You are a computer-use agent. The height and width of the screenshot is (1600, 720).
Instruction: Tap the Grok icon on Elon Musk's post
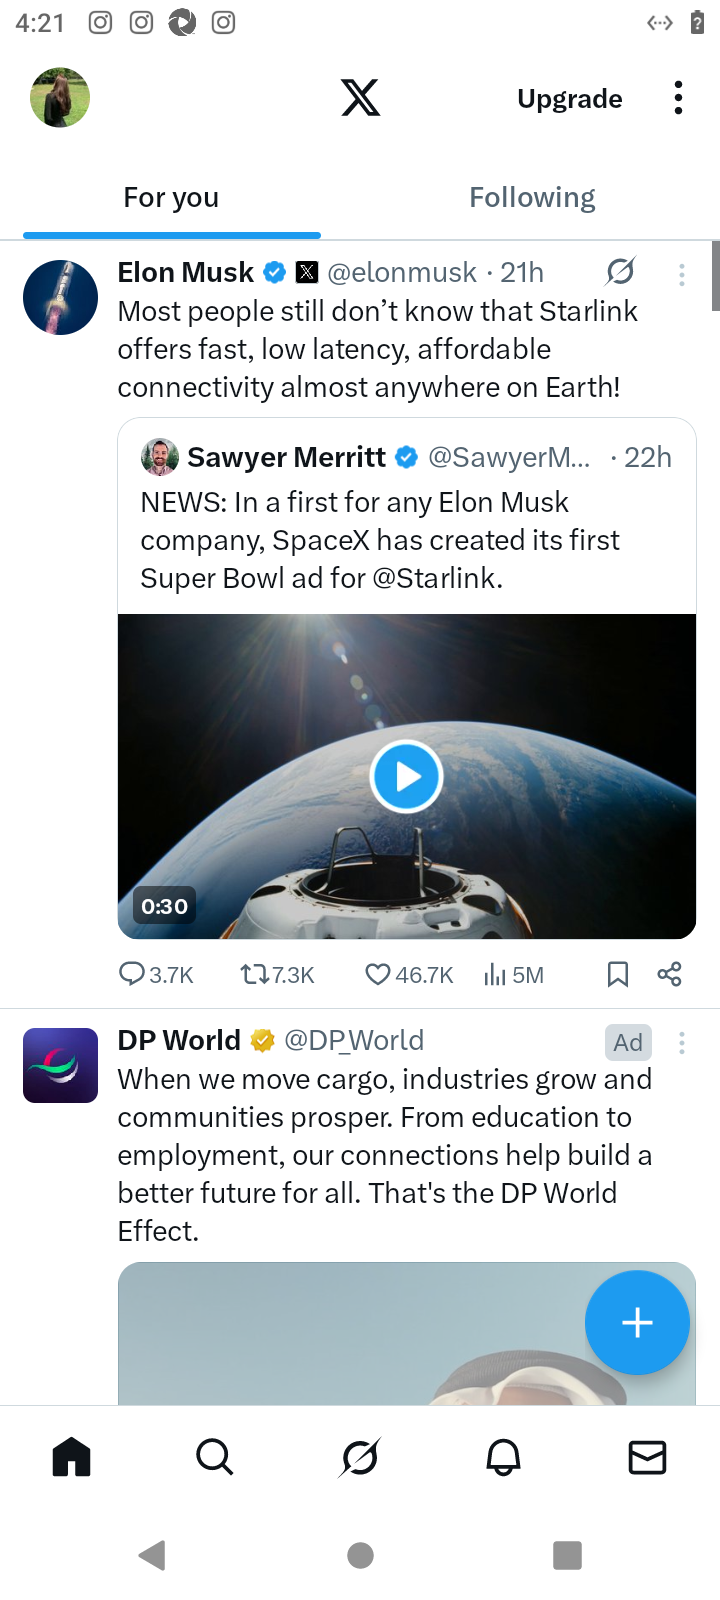620,272
